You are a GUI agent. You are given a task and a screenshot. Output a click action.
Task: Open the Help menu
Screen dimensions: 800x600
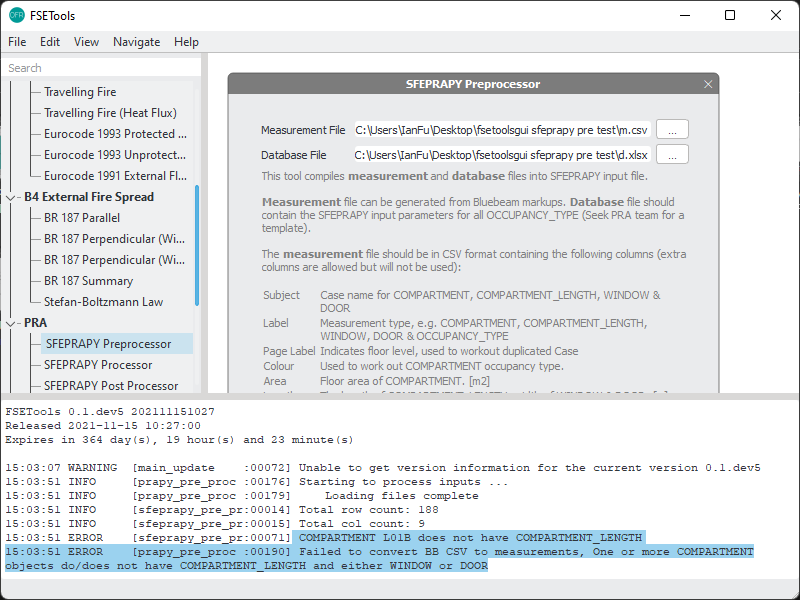point(186,42)
